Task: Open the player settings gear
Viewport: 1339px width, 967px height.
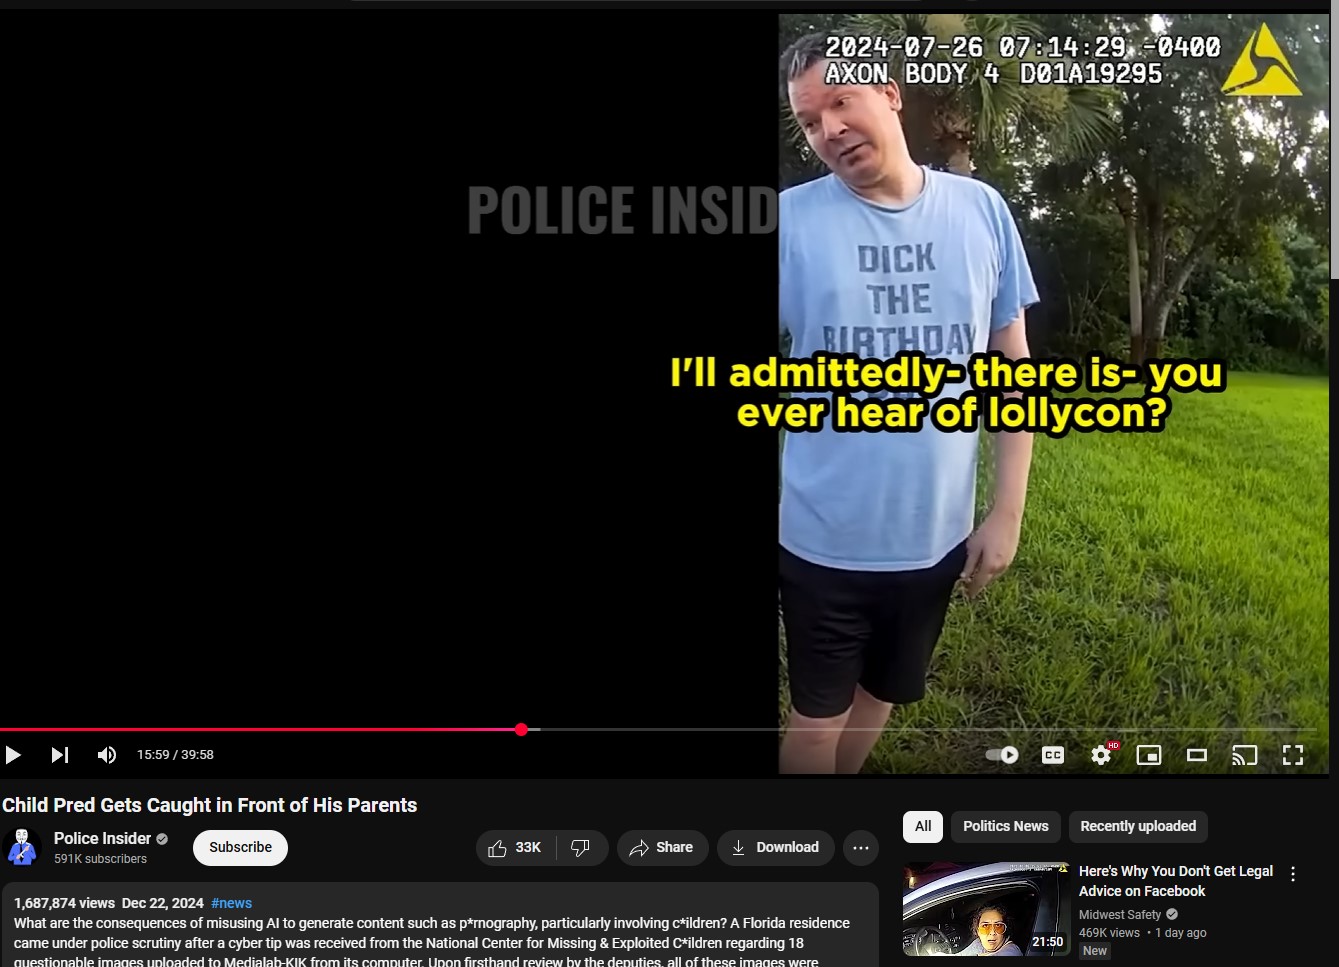Action: (1102, 755)
